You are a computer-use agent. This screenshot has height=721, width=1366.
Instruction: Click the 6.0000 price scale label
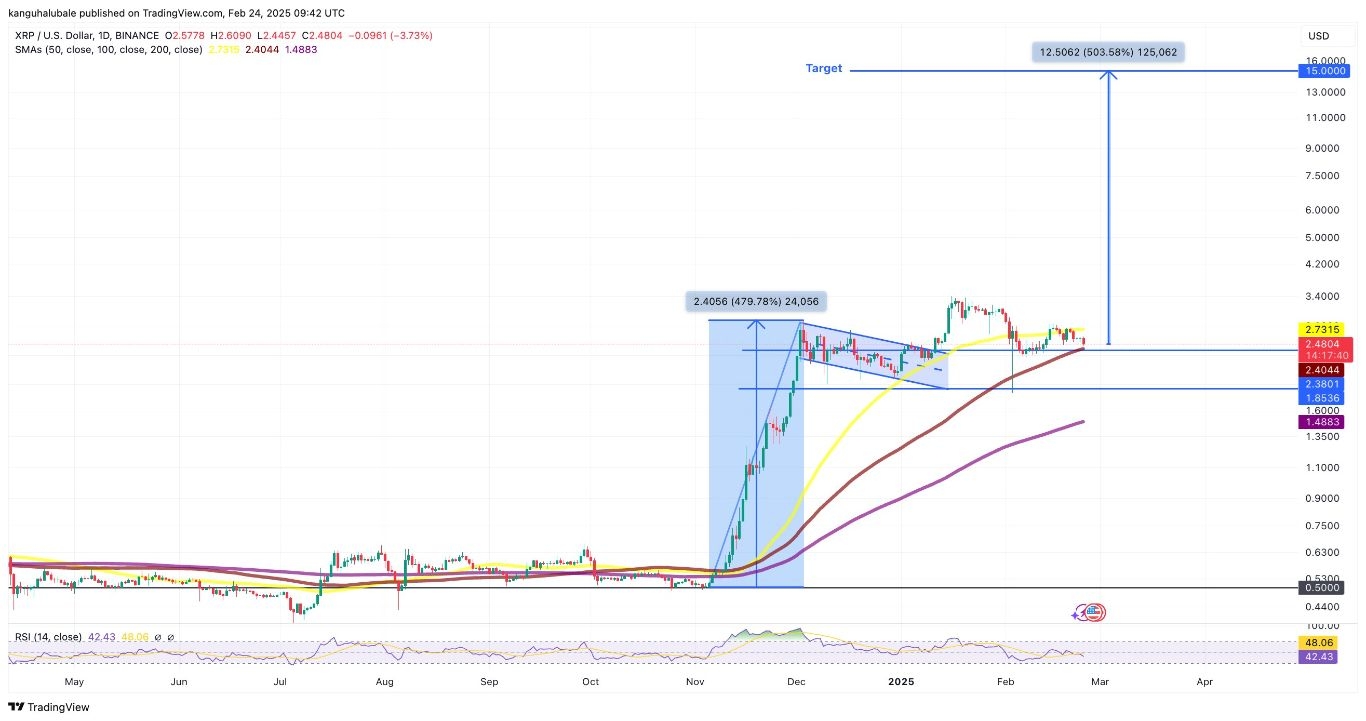coord(1322,211)
